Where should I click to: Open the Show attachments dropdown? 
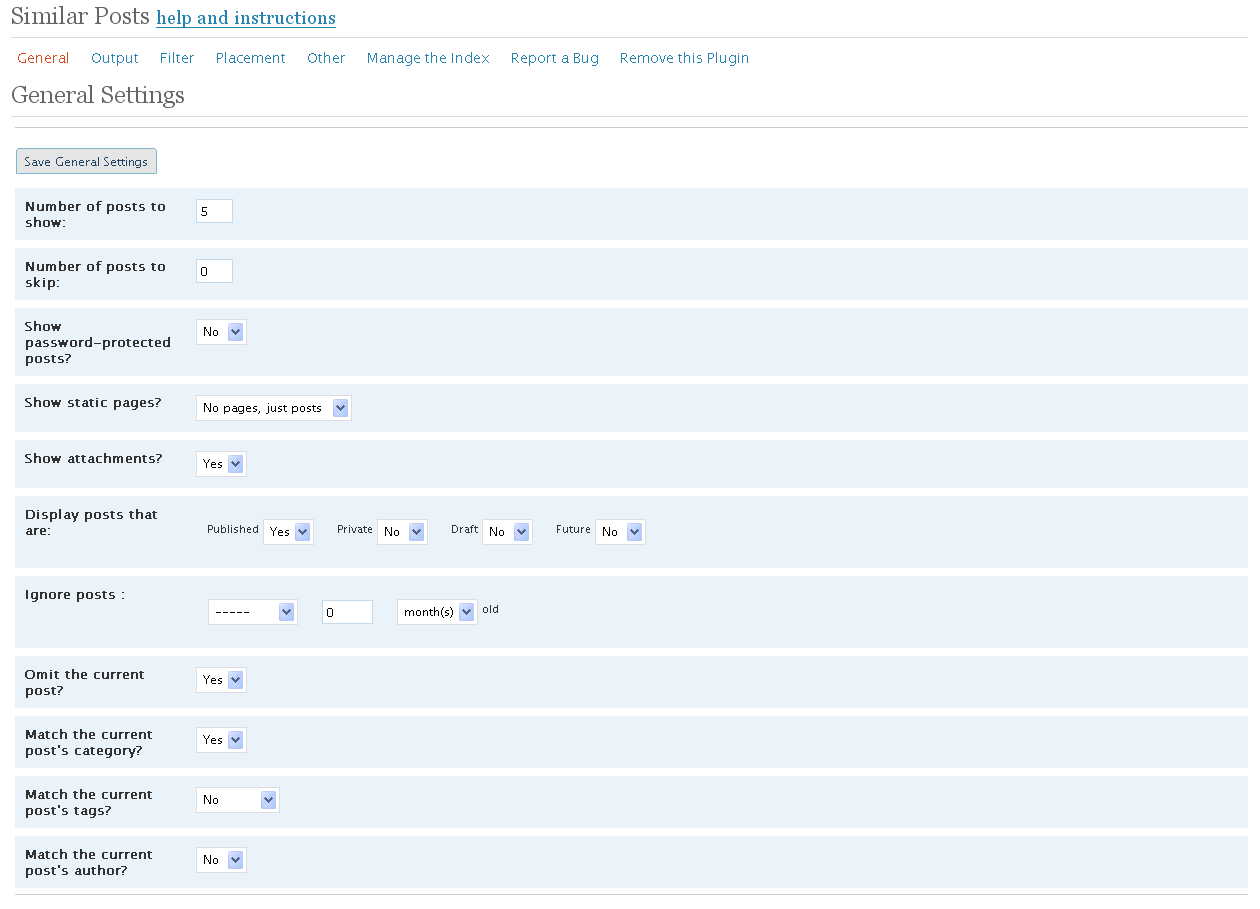[221, 464]
